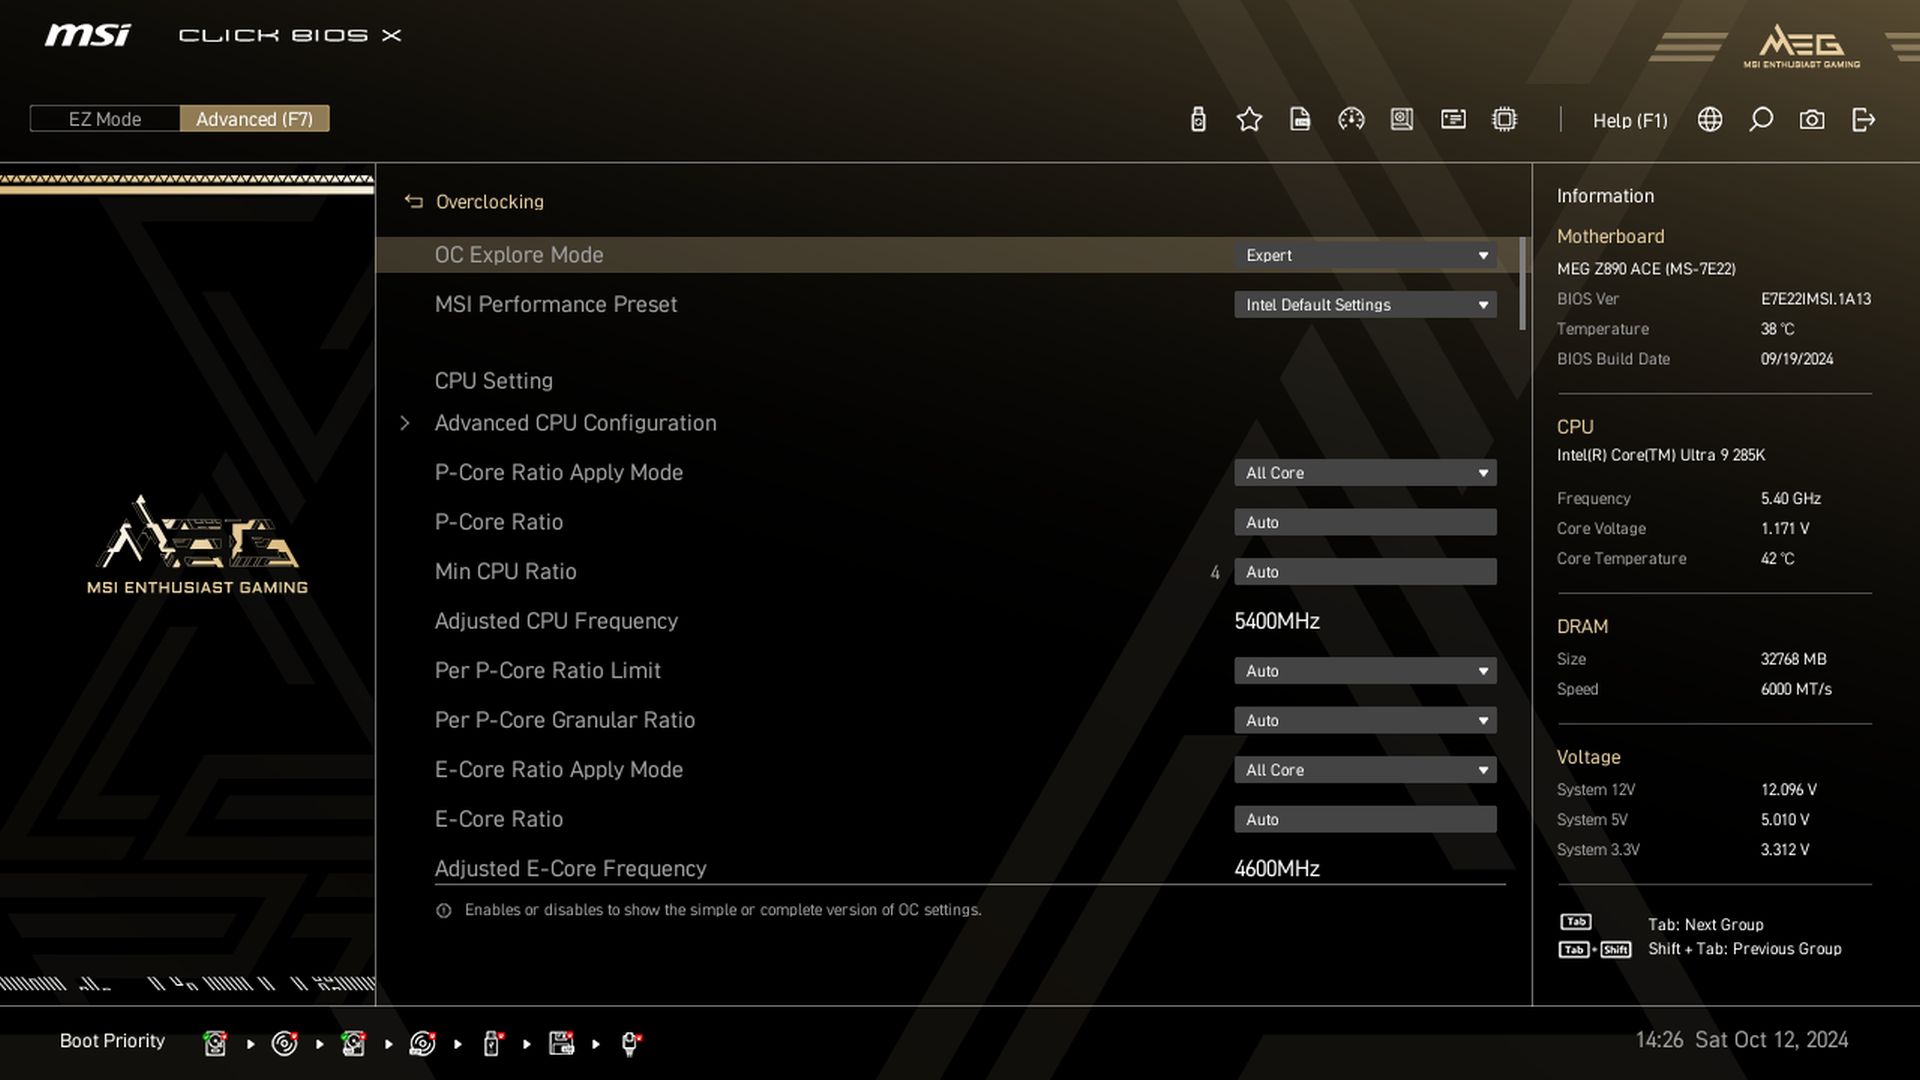Open the speedometer OC gauge icon
Screen dimensions: 1920x1080
1351,120
